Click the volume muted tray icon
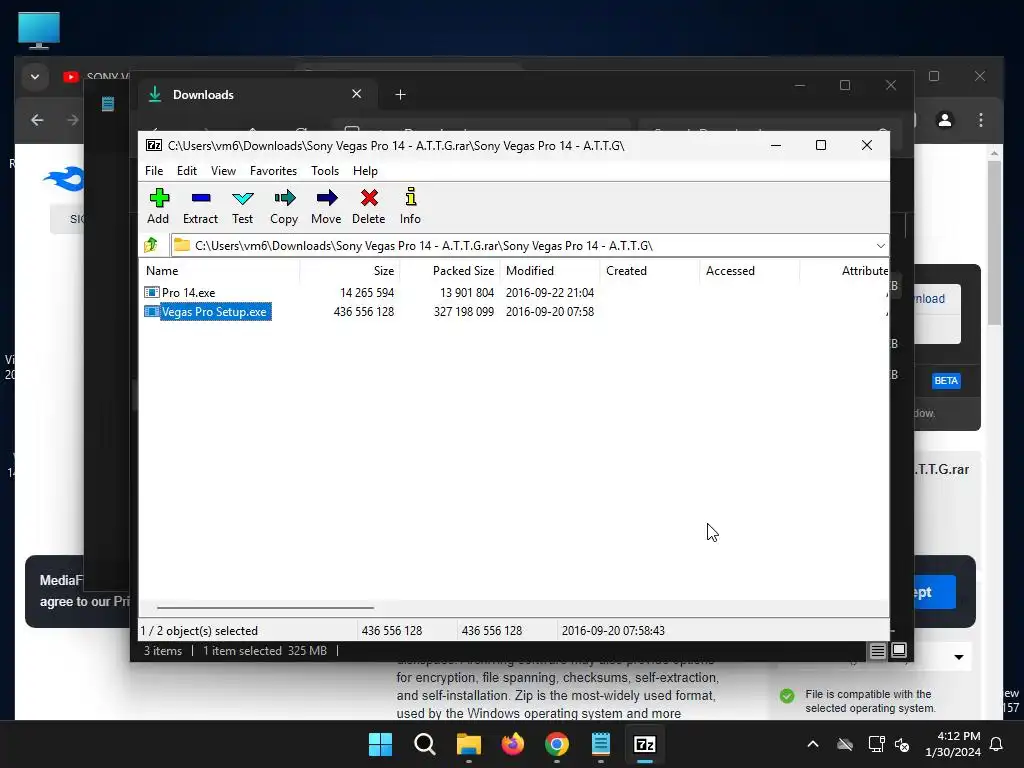 click(903, 744)
